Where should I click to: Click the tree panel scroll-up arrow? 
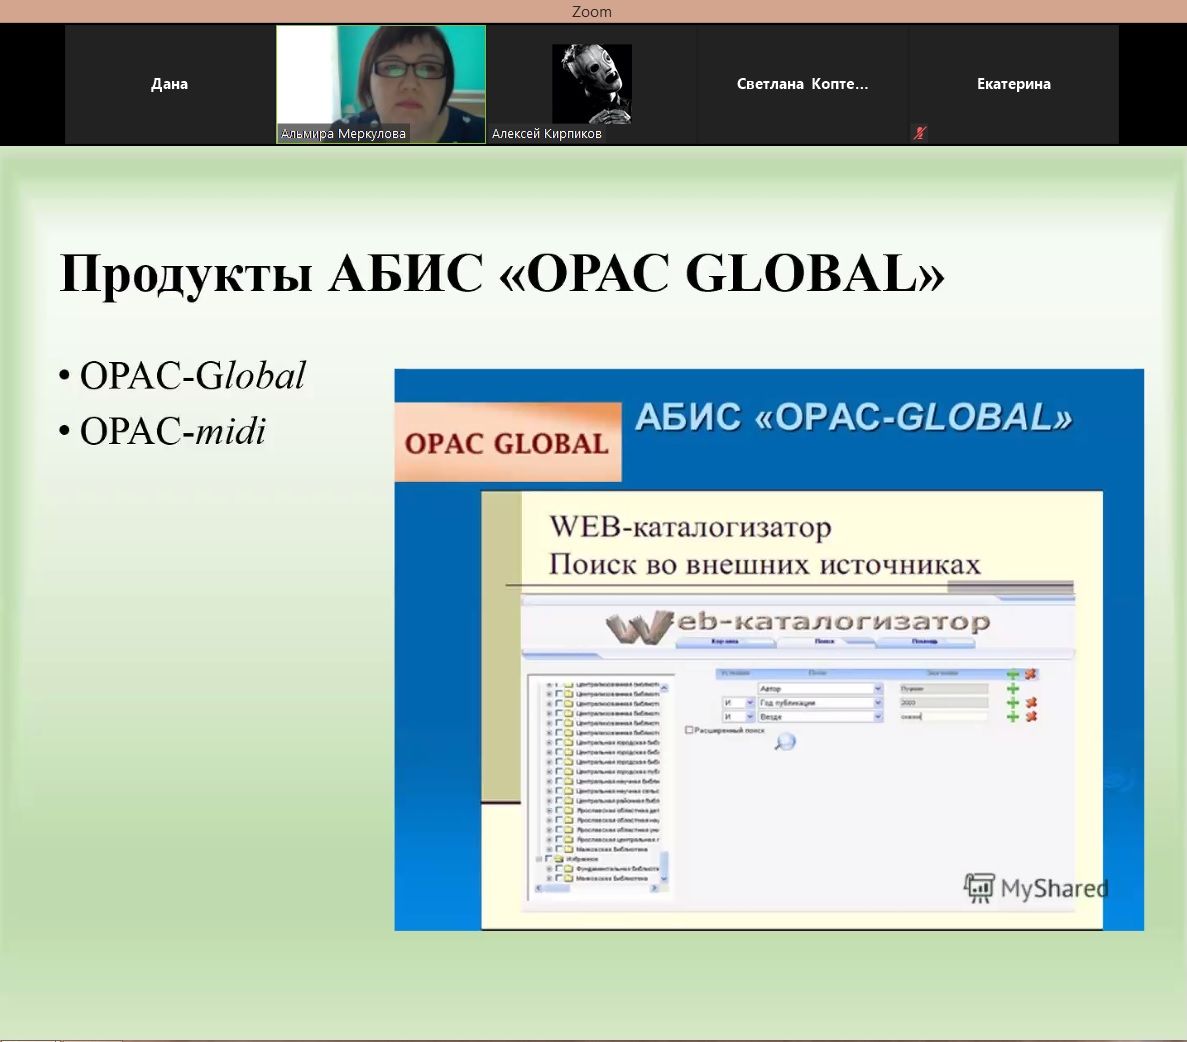tap(664, 688)
